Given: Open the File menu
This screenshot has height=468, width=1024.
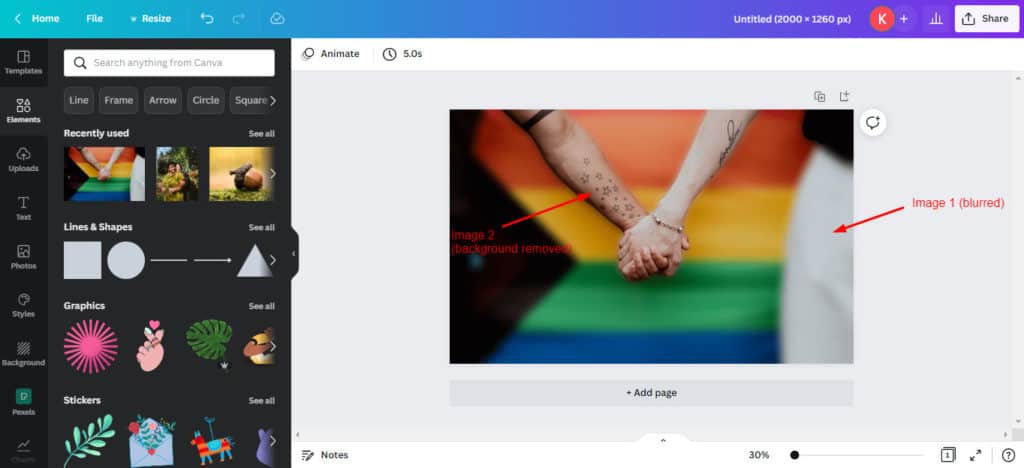Looking at the screenshot, I should (x=95, y=18).
